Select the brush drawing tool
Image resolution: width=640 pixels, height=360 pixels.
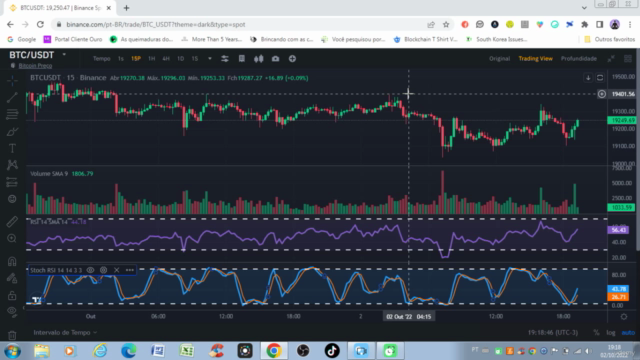pyautogui.click(x=12, y=131)
